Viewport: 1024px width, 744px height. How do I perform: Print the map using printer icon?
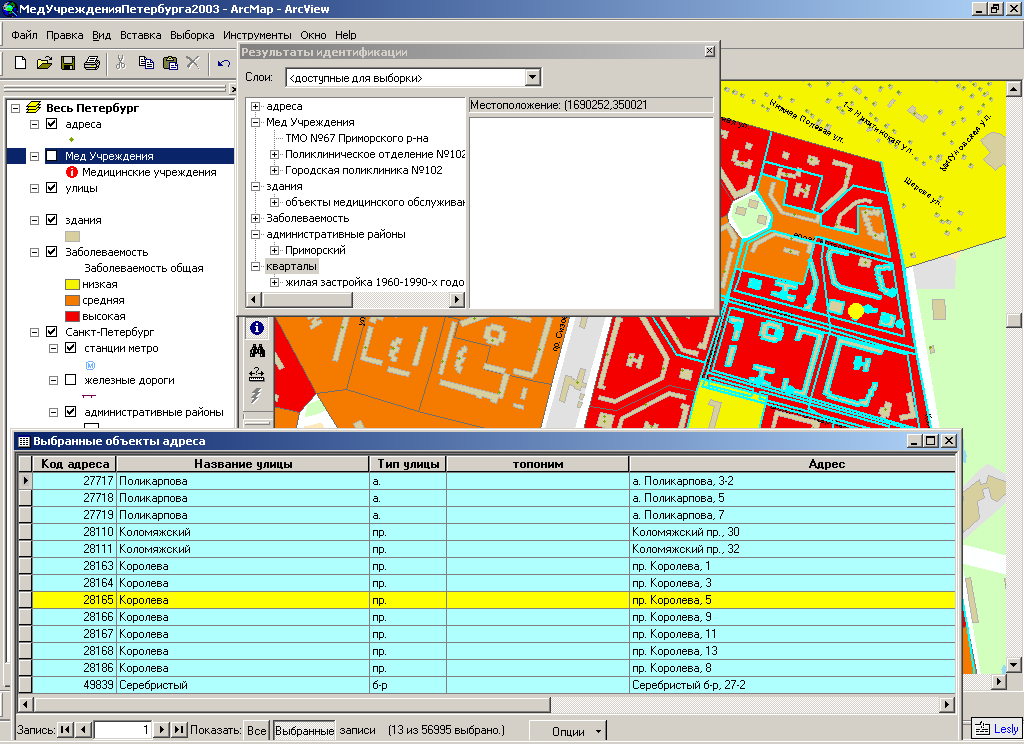pos(91,63)
